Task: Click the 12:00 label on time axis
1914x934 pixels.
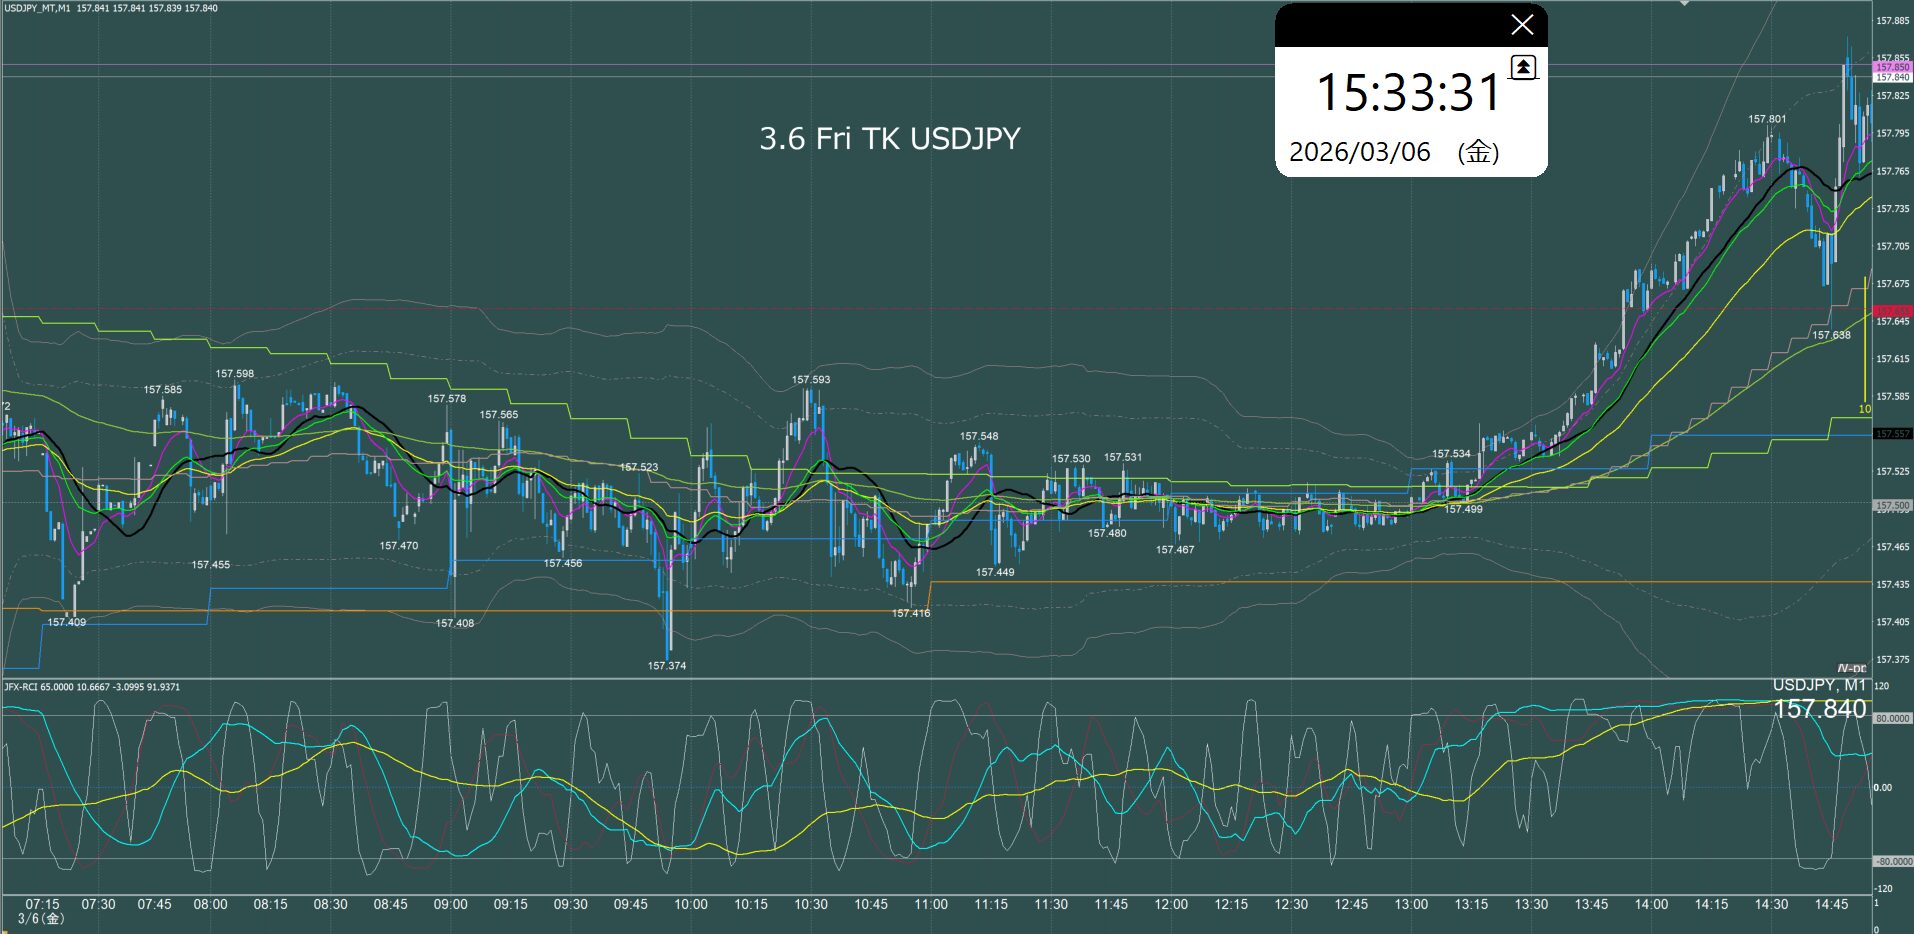Action: pyautogui.click(x=1170, y=904)
